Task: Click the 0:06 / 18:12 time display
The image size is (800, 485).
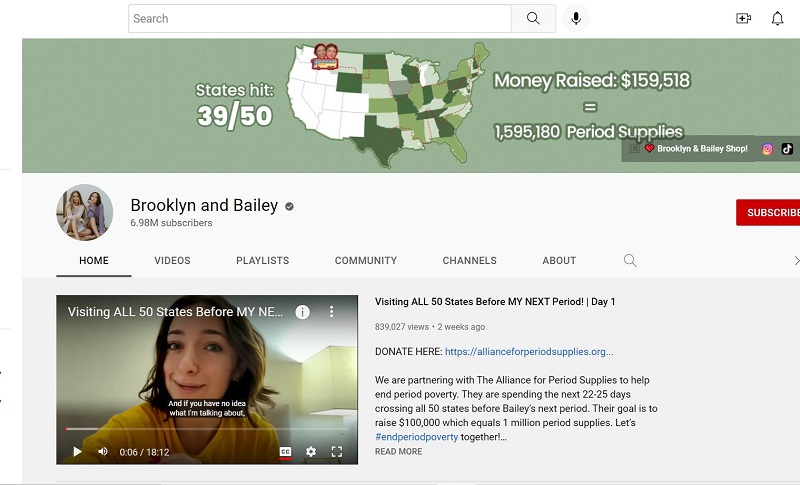Action: pyautogui.click(x=144, y=452)
